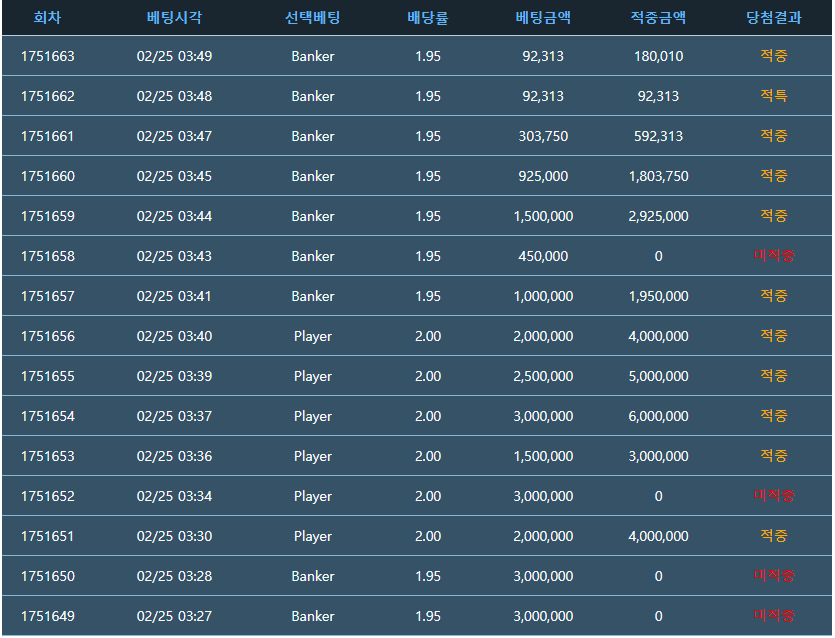Screen dimensions: 835x638
Task: Click bet amount 450,000
Action: 543,256
